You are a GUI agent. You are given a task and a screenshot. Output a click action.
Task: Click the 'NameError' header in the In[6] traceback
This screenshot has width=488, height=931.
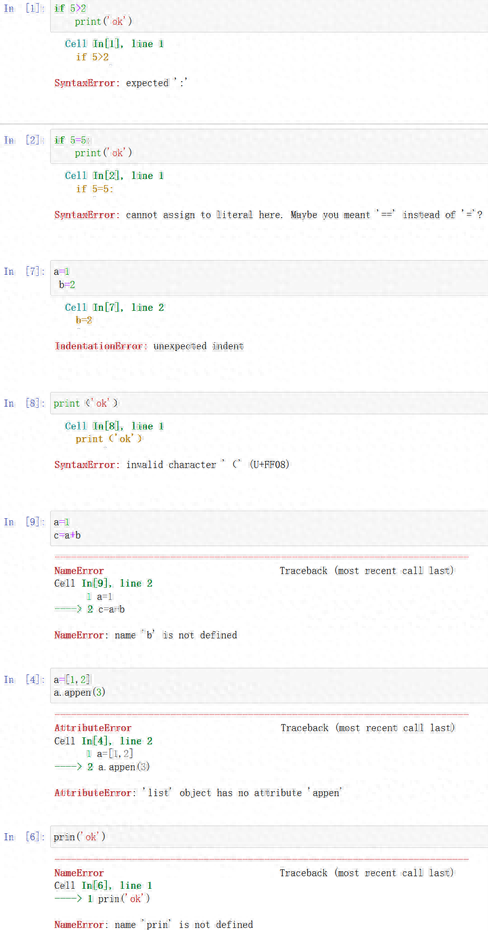79,873
